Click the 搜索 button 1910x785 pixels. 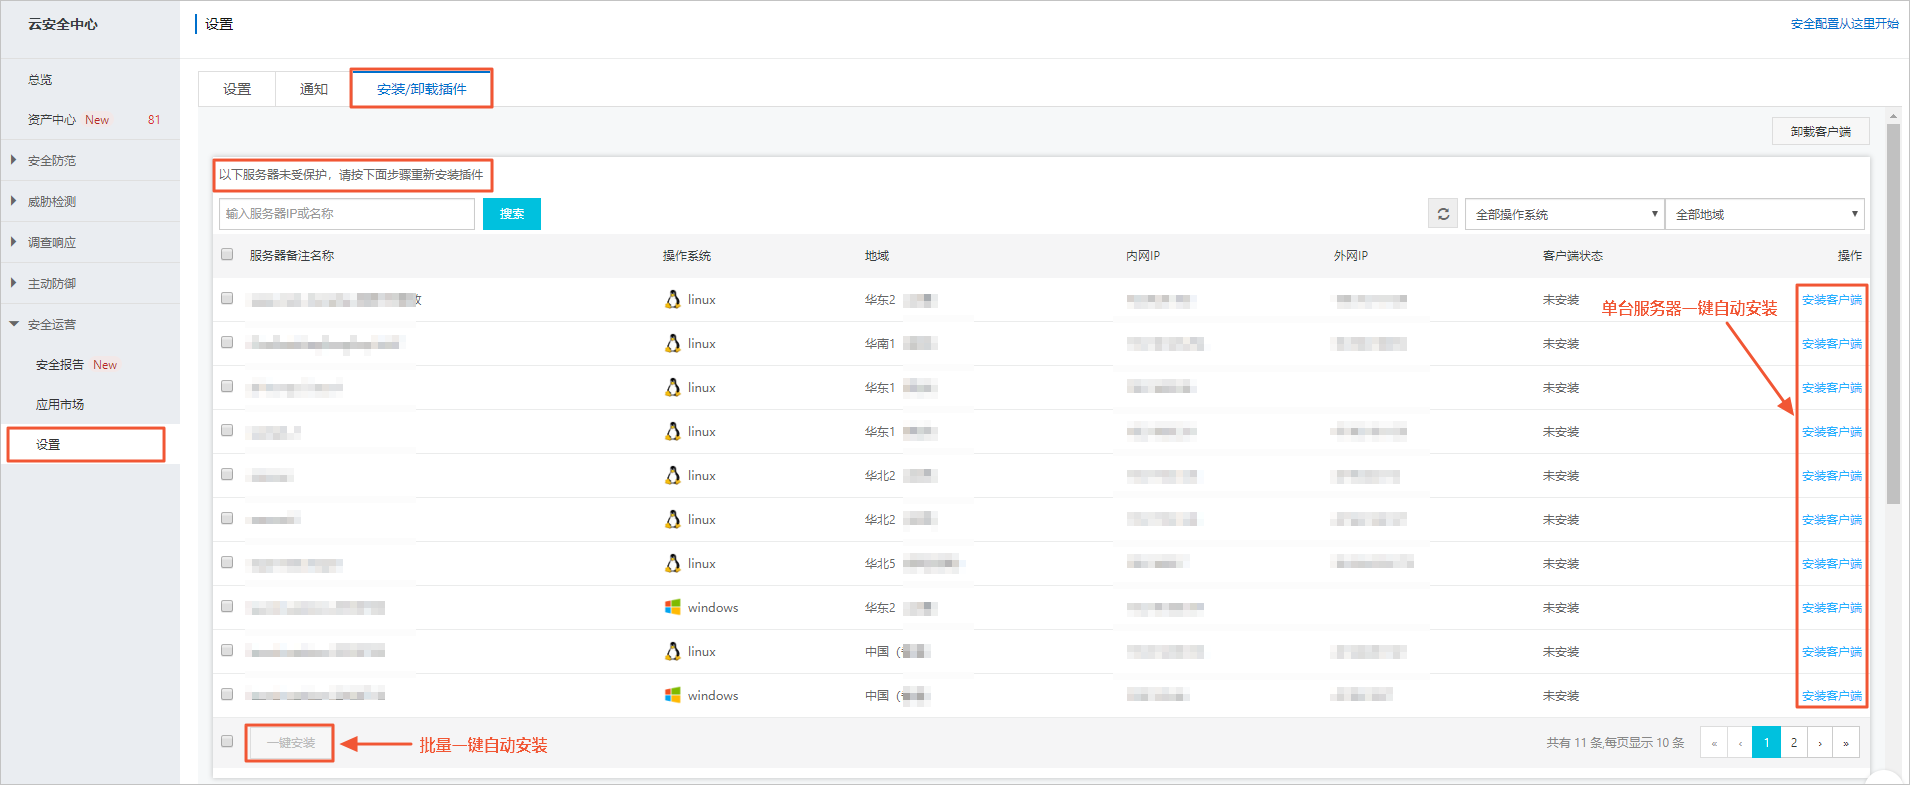tap(512, 214)
